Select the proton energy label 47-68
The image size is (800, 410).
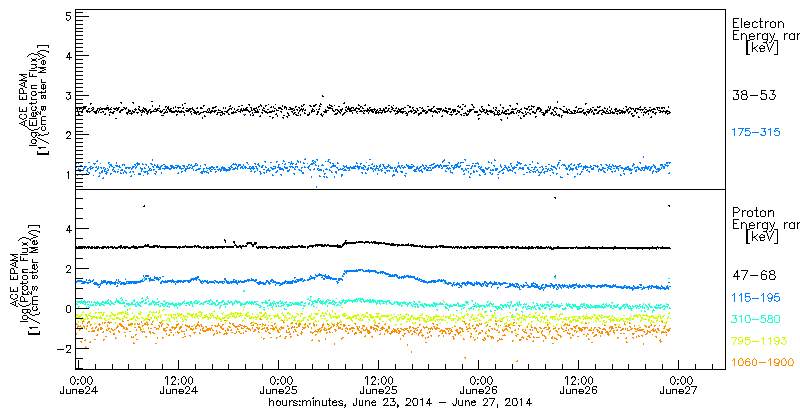click(754, 276)
